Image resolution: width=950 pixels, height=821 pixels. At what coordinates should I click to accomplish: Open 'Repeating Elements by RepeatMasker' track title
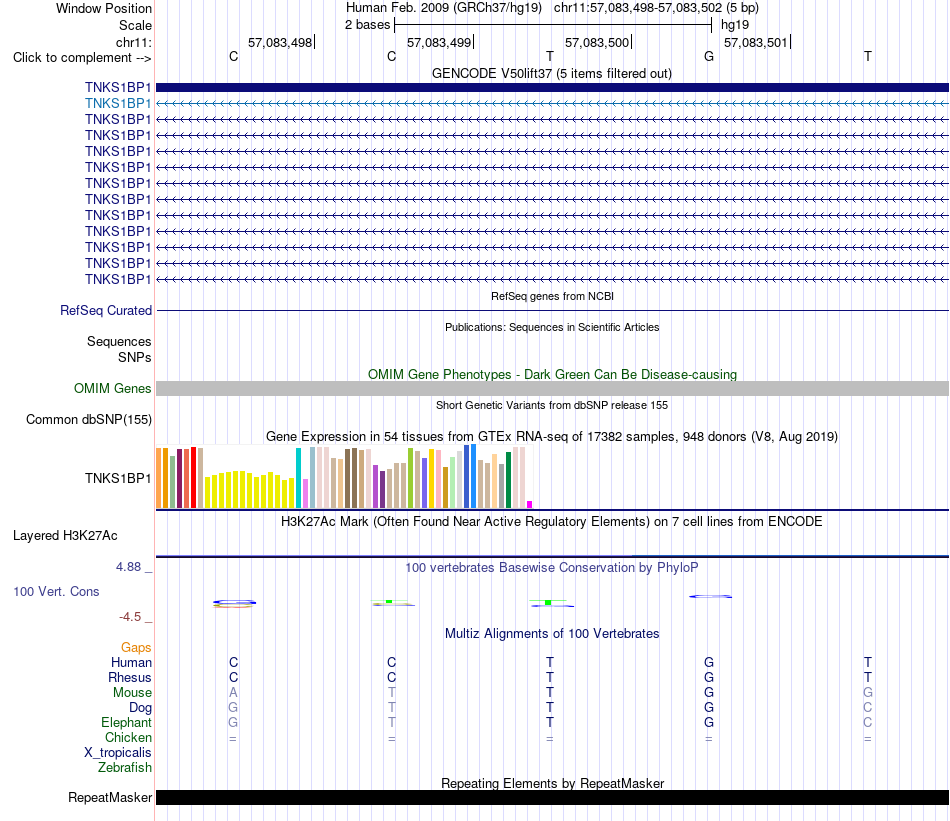(x=552, y=783)
